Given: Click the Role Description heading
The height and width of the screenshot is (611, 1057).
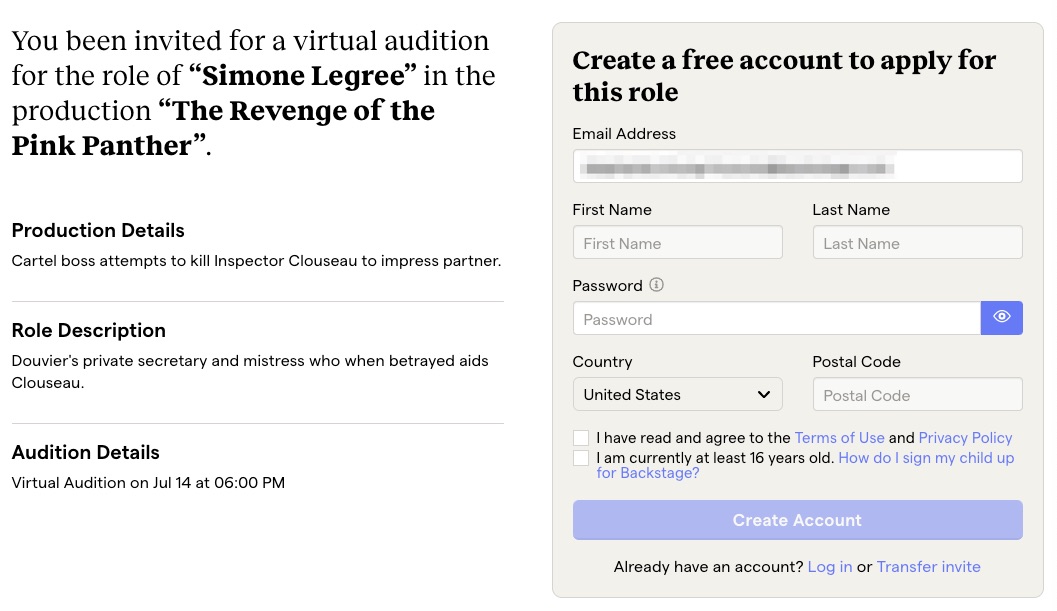Looking at the screenshot, I should tap(88, 330).
